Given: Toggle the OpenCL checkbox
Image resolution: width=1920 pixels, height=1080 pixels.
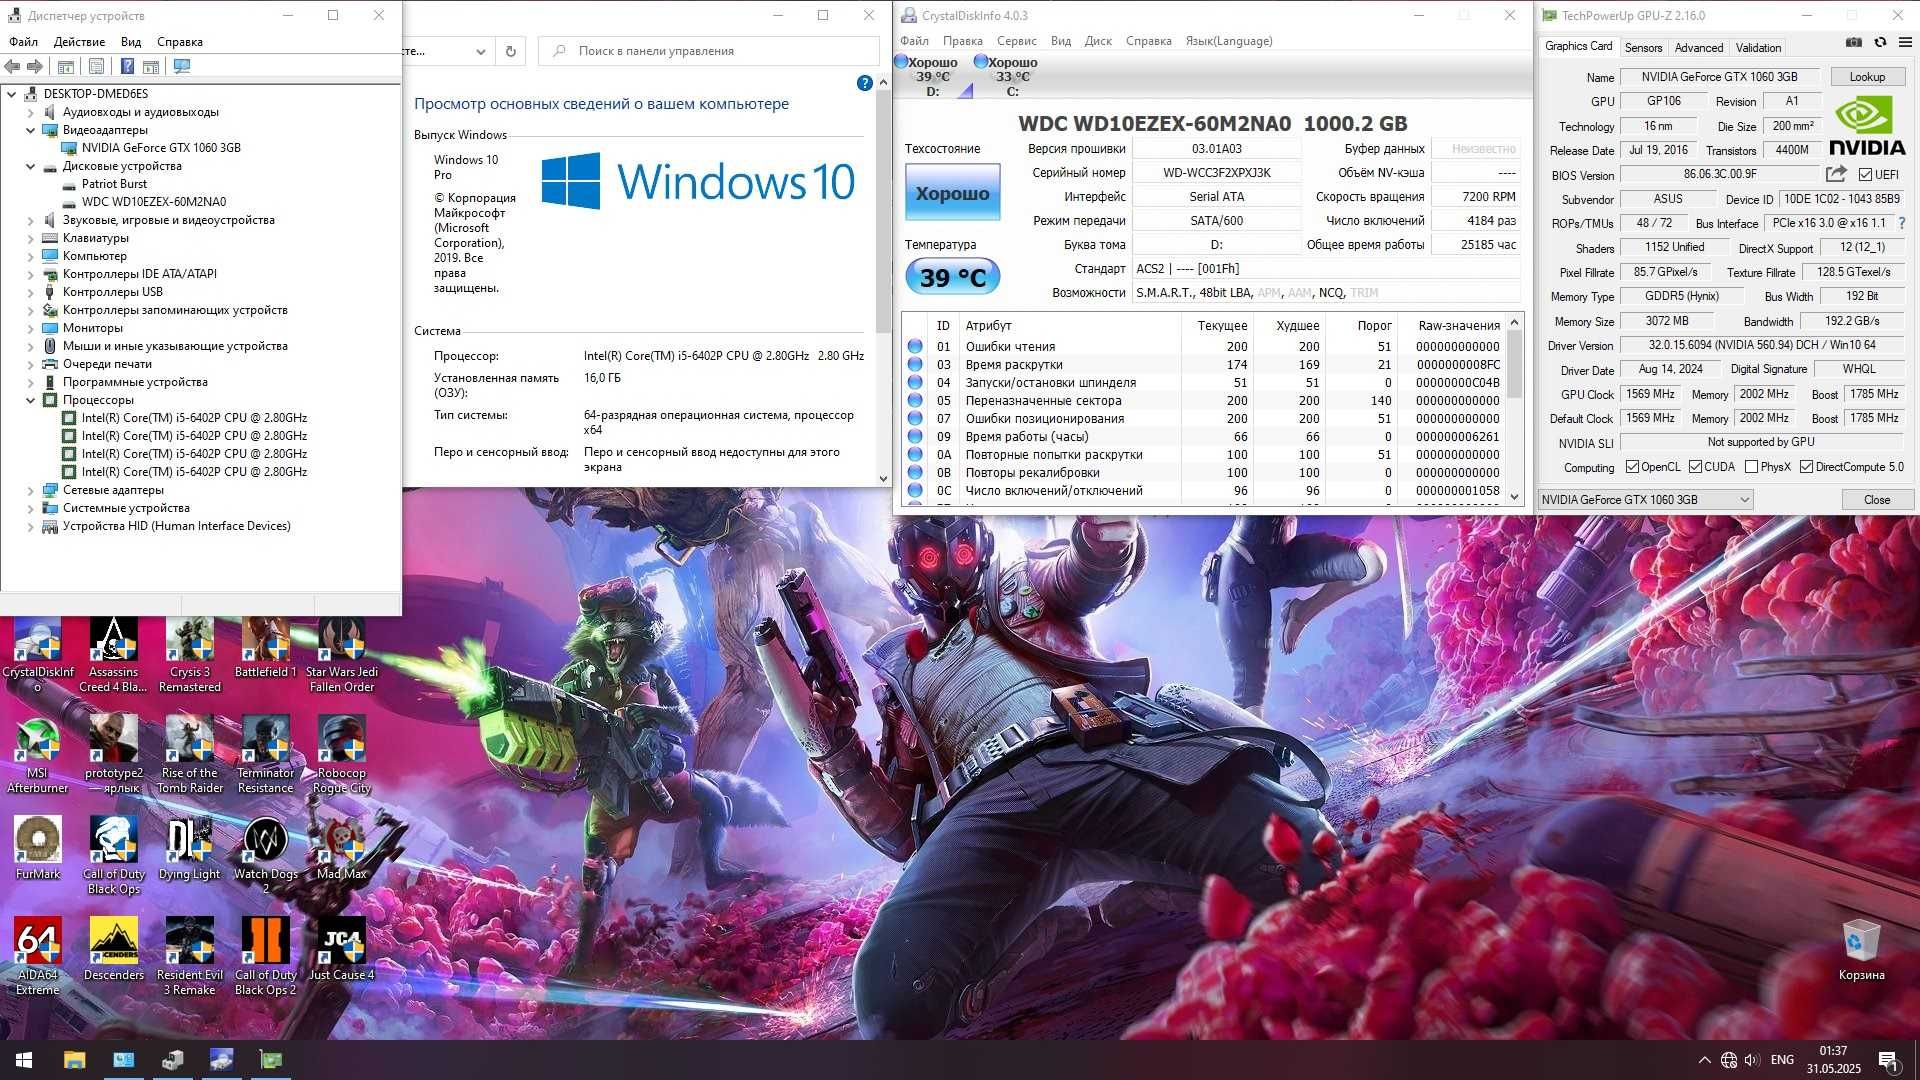Looking at the screenshot, I should point(1632,467).
